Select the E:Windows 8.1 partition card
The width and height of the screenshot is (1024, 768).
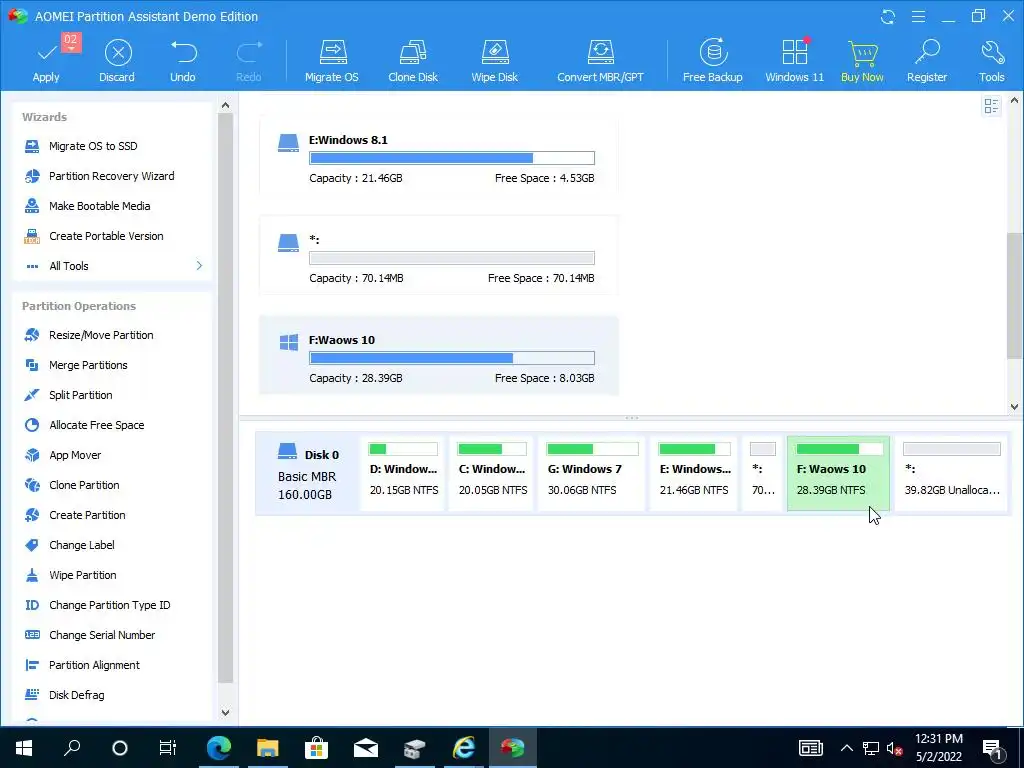click(439, 159)
